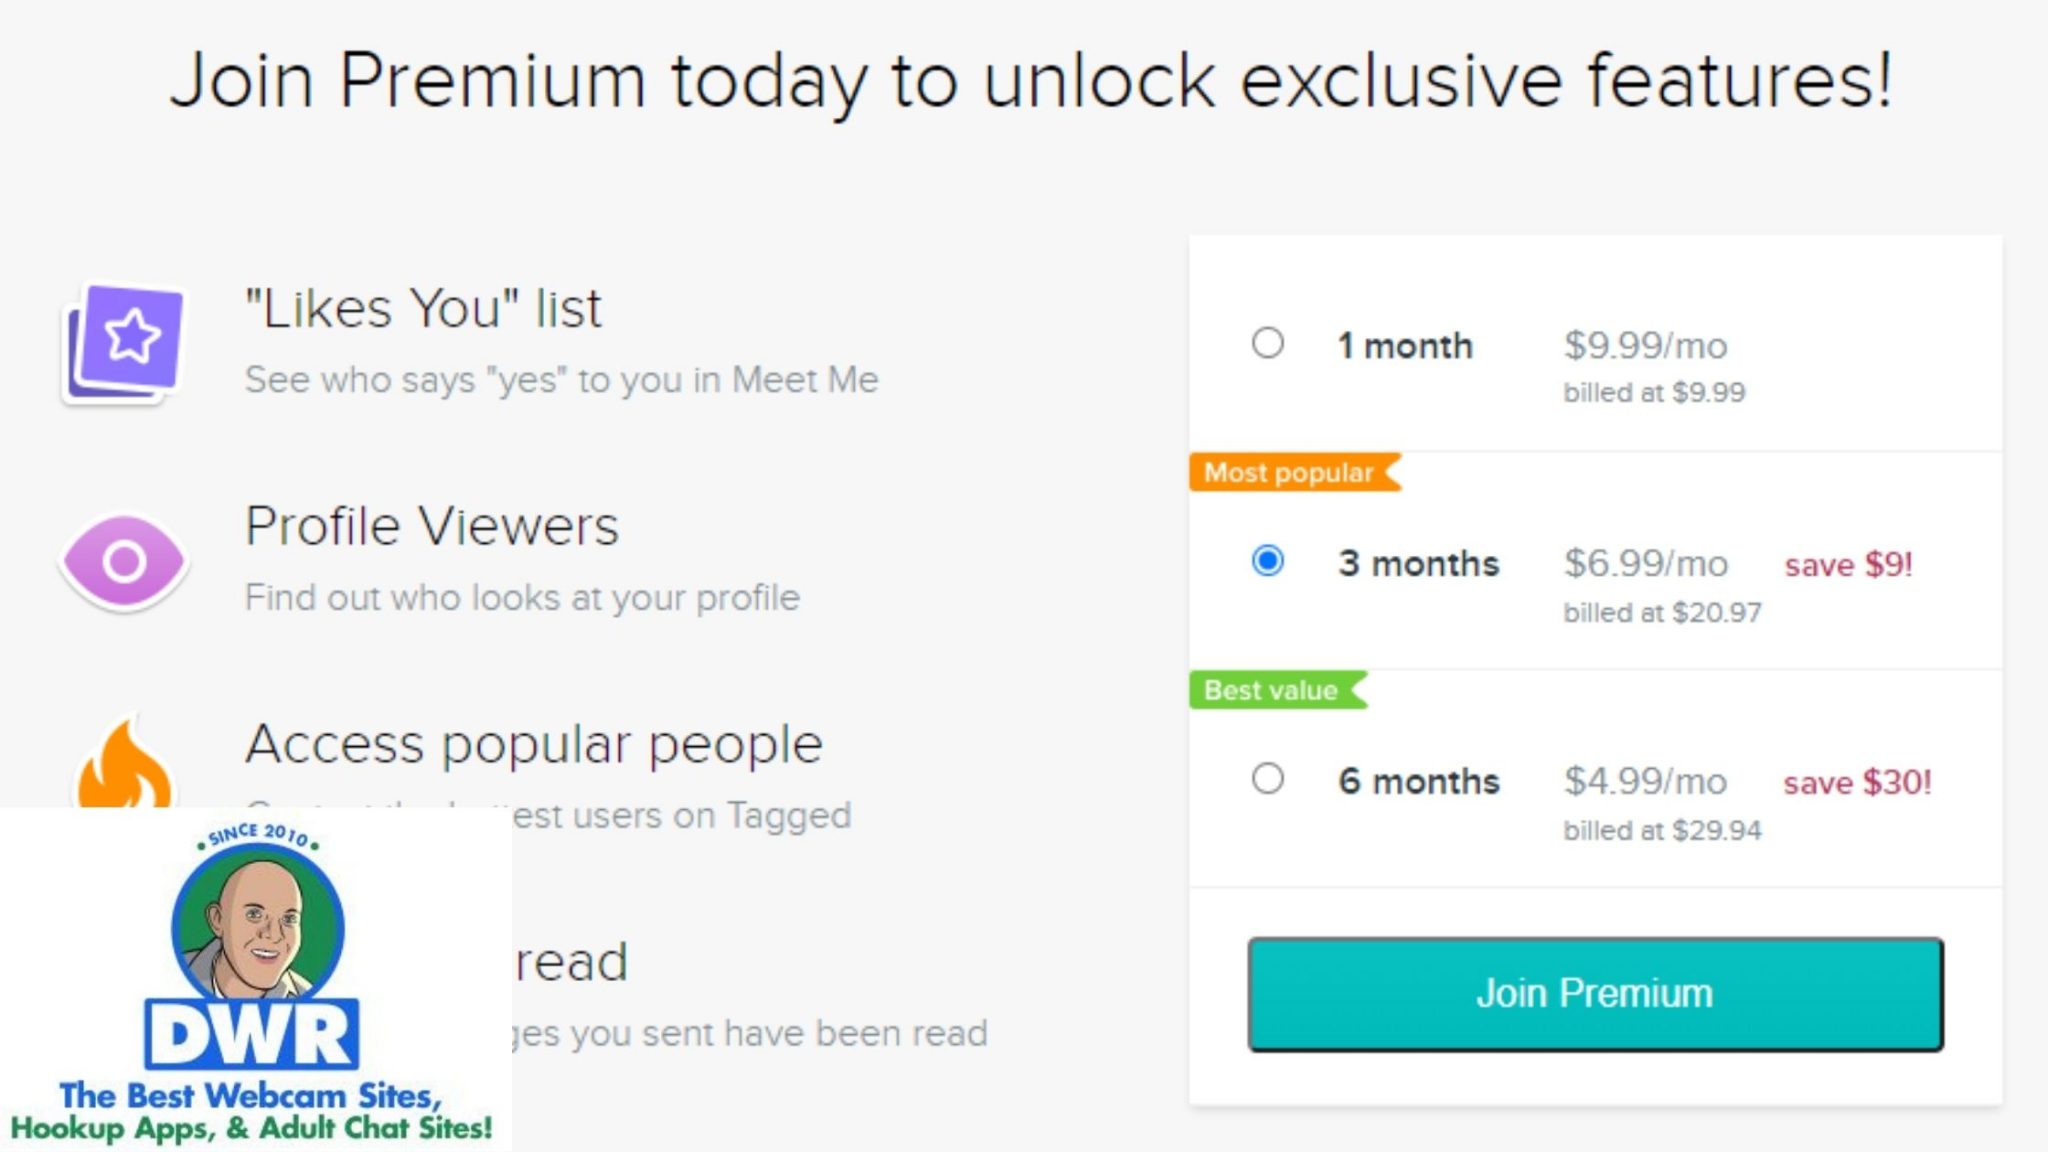Click the Profile Viewers heading

[432, 525]
